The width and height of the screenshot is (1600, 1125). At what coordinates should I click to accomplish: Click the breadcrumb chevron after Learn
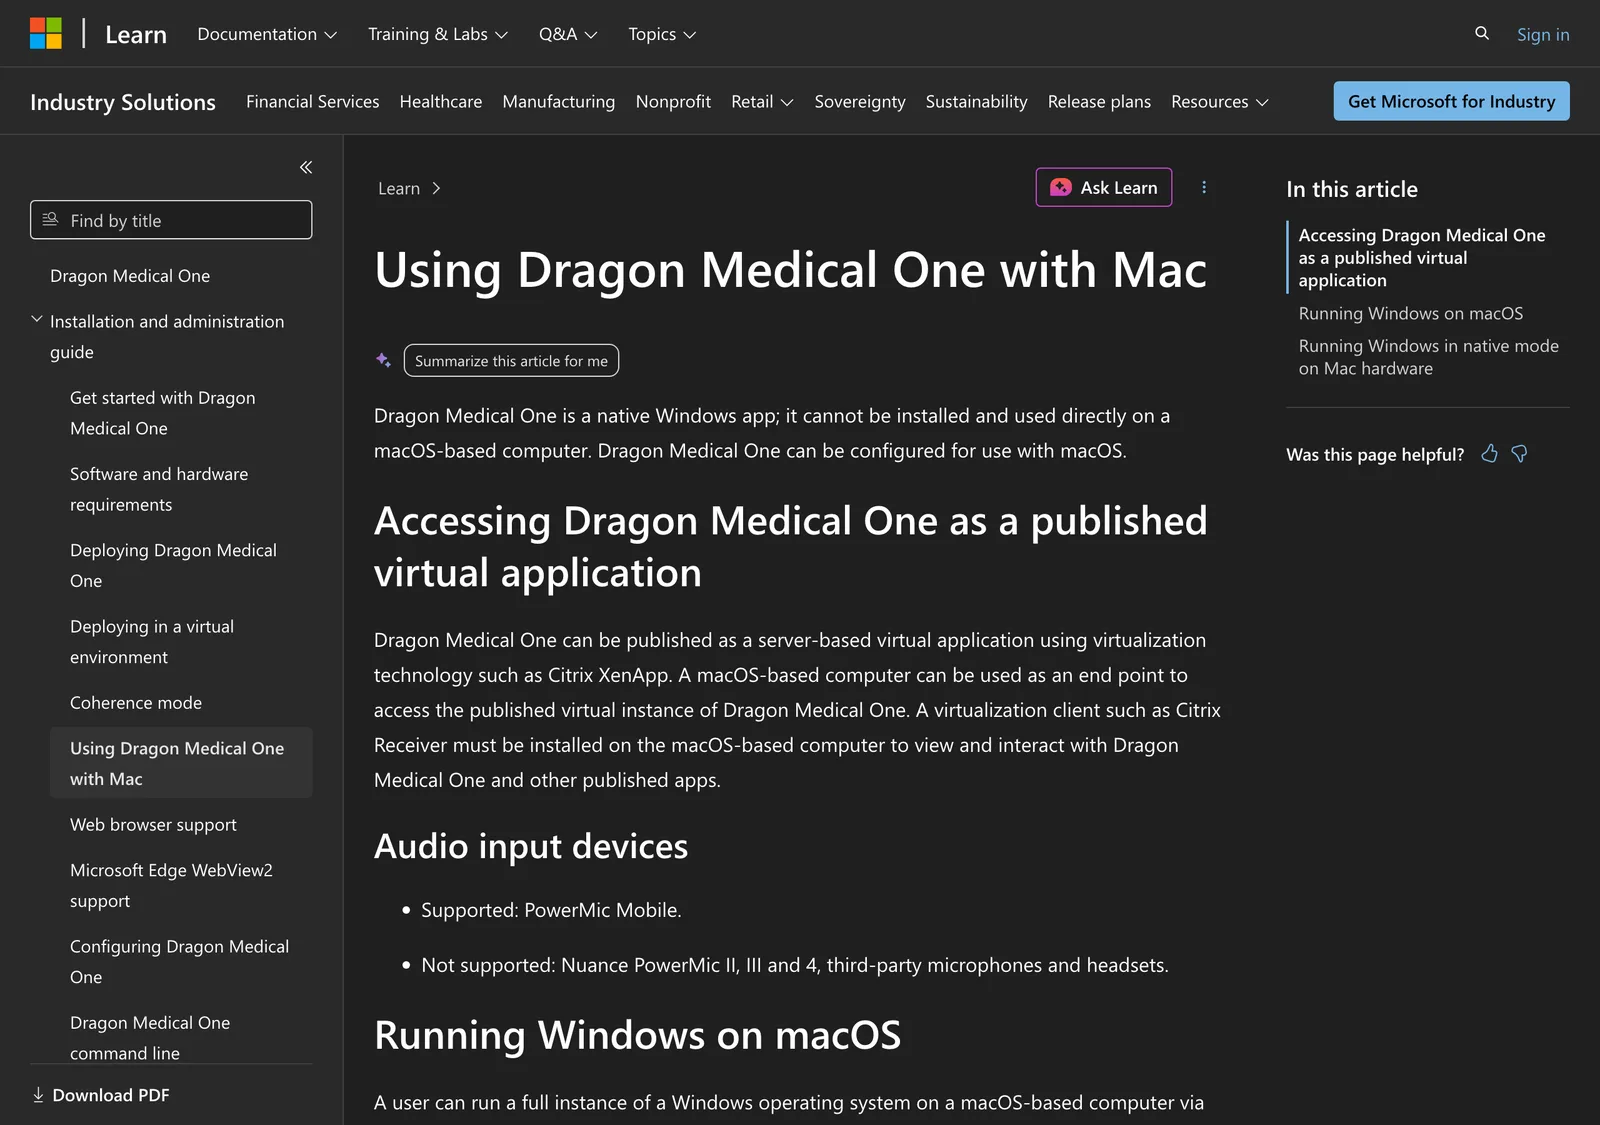(x=436, y=188)
